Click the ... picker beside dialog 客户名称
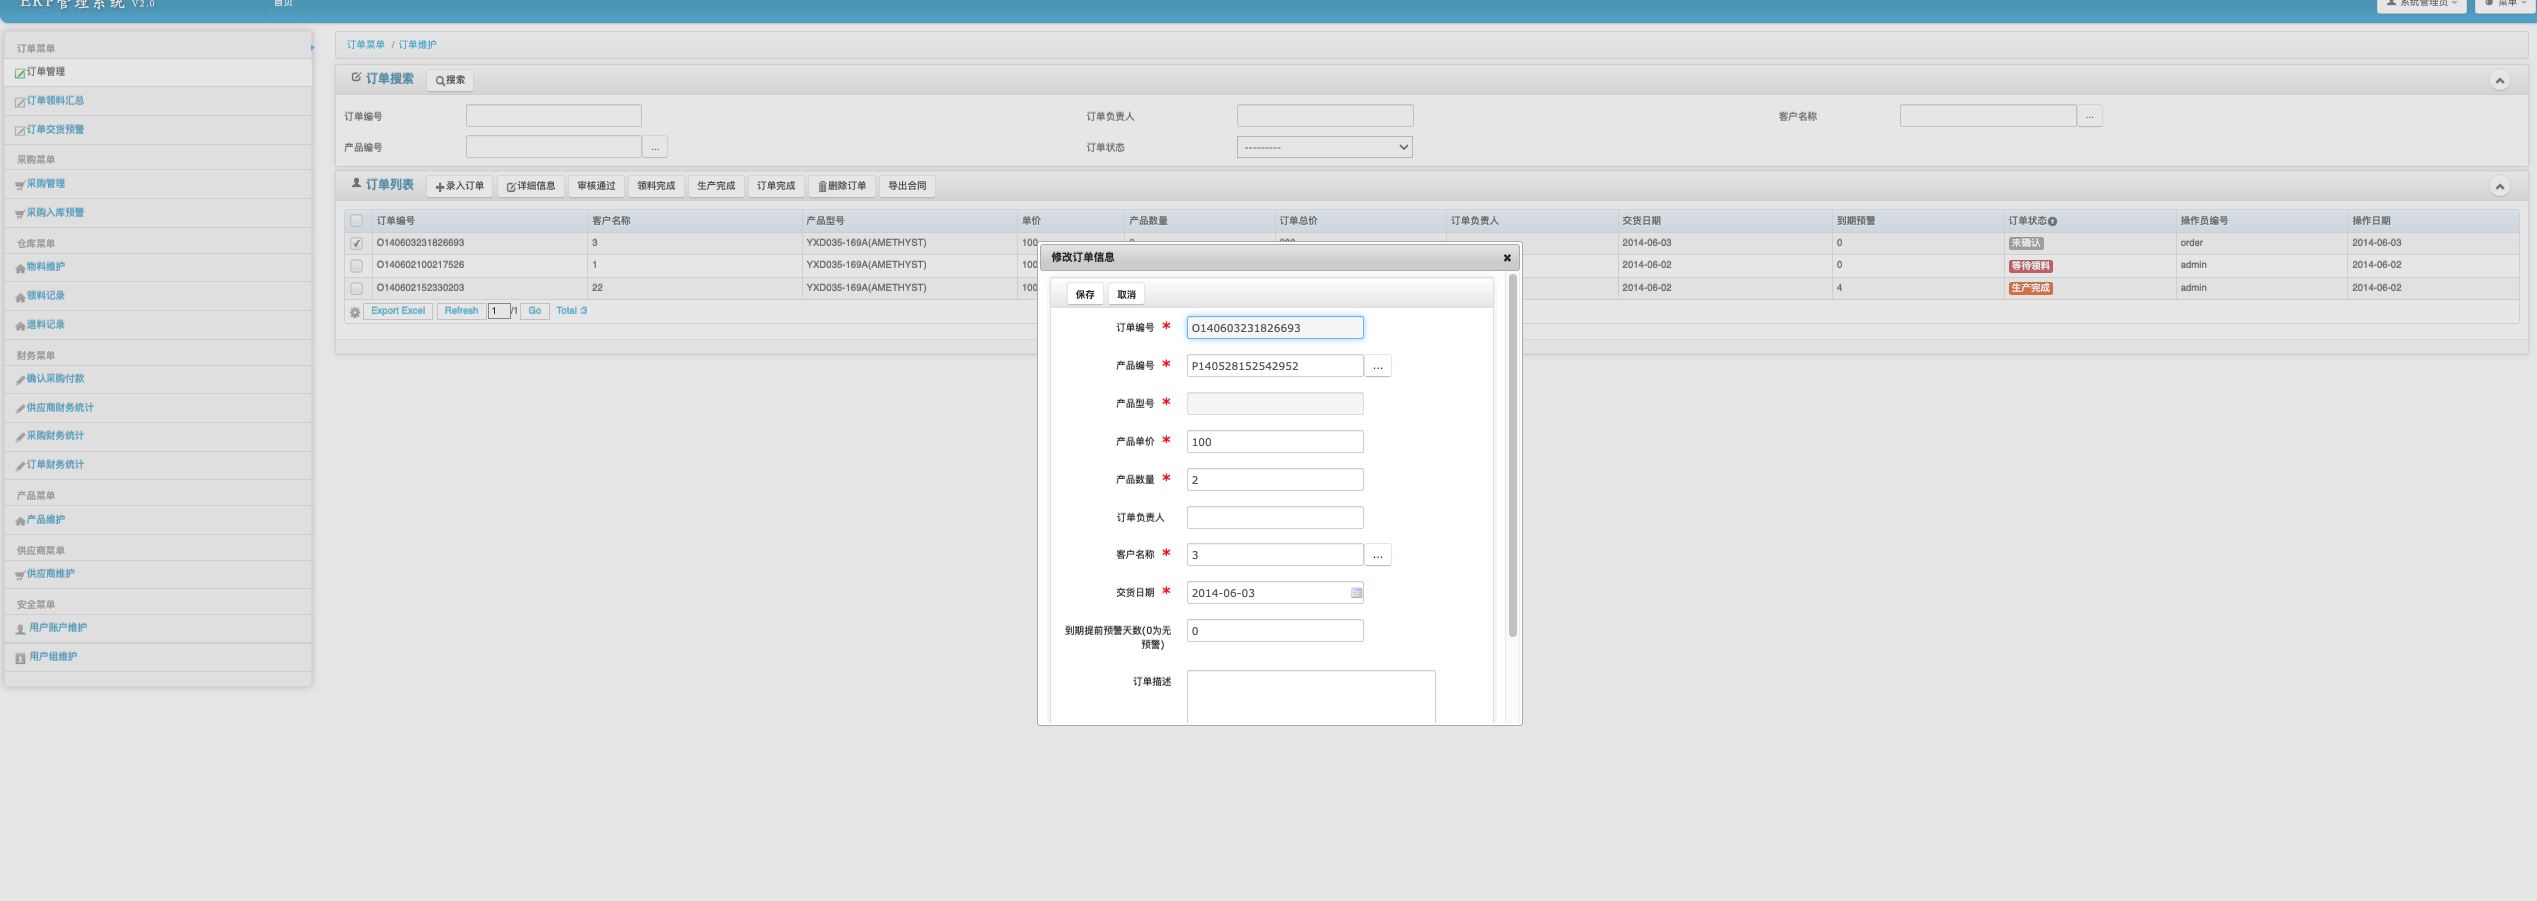The image size is (2537, 901). click(1378, 555)
